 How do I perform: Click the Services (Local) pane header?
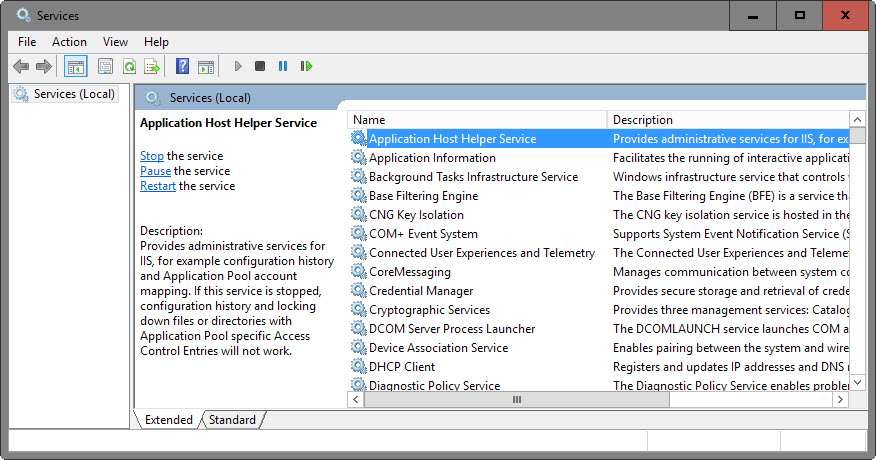pos(210,98)
